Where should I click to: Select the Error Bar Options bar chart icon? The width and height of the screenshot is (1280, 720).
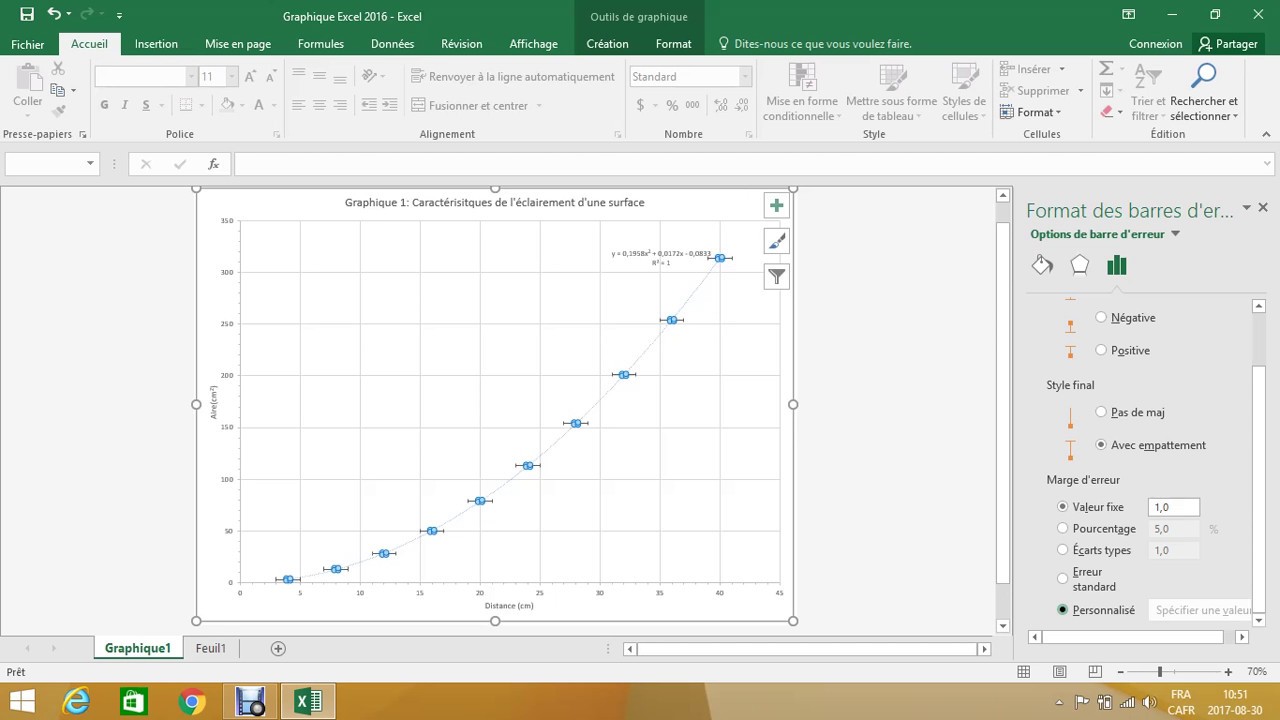[1117, 265]
